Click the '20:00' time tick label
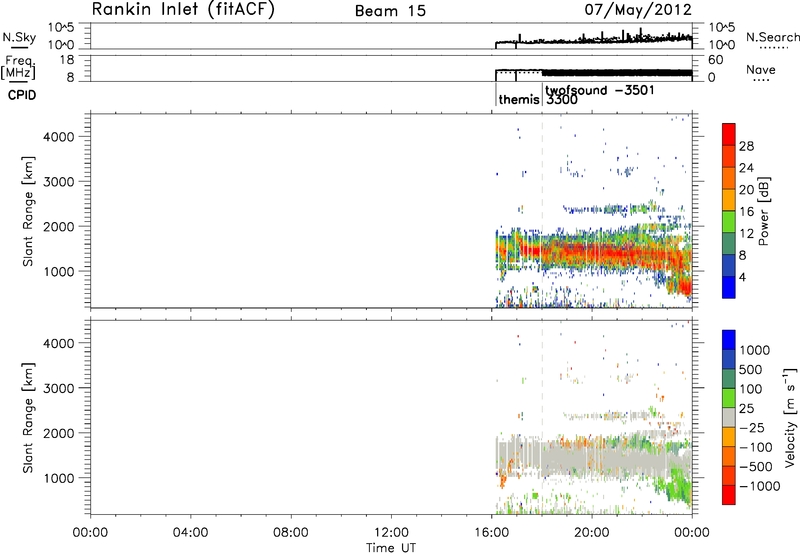The height and width of the screenshot is (554, 800). 592,533
